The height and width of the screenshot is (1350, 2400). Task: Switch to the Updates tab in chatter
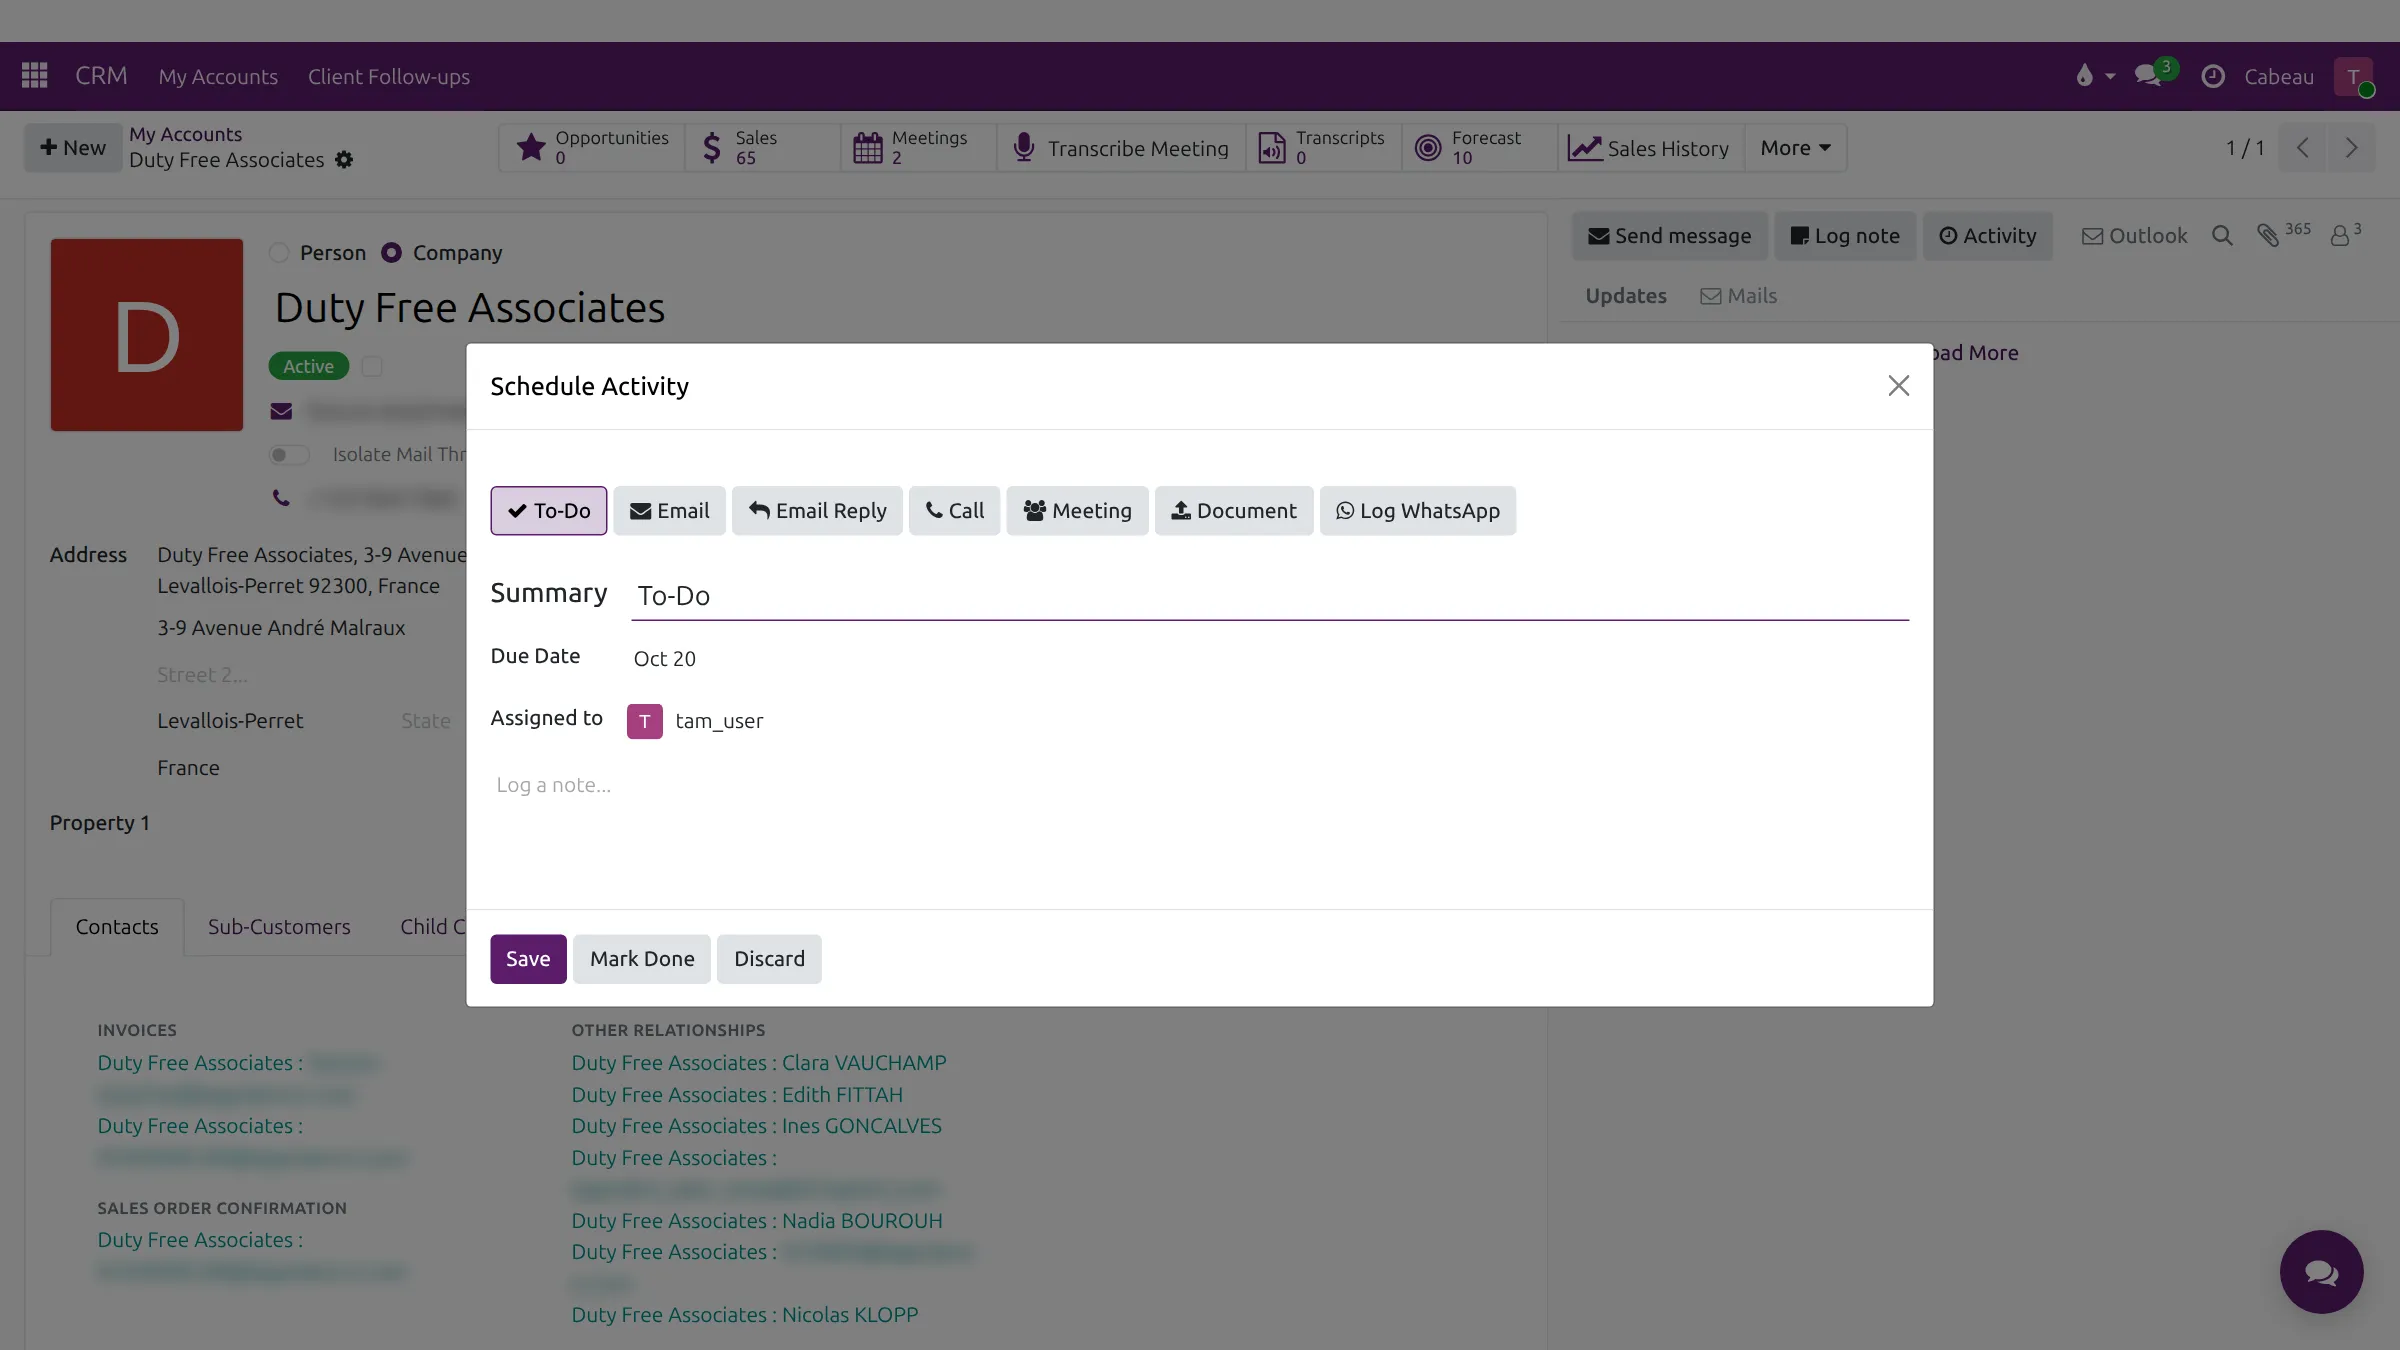pyautogui.click(x=1626, y=296)
